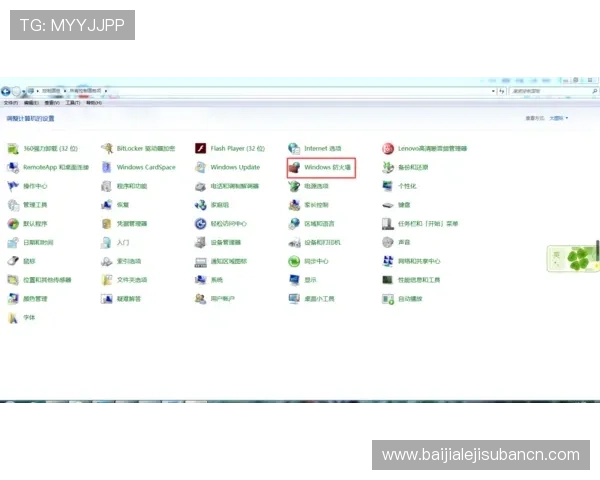Open the Internet 选项 link
Screen dimensions: 600x480
click(322, 148)
